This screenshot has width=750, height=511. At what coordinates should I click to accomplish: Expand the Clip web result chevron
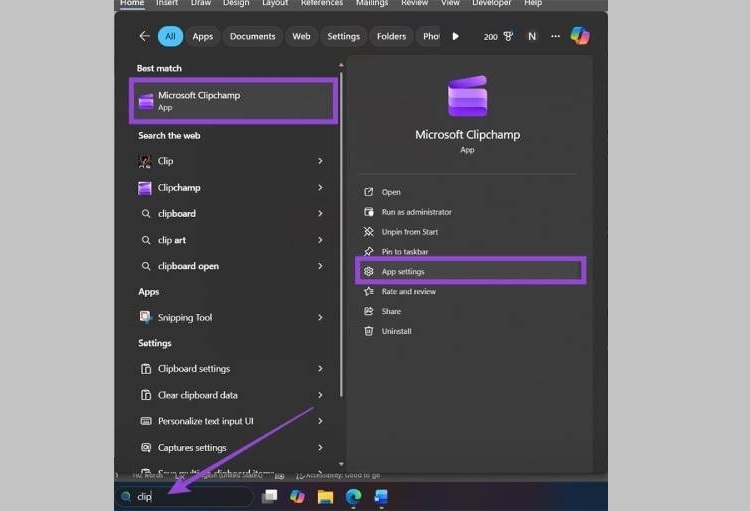(320, 161)
